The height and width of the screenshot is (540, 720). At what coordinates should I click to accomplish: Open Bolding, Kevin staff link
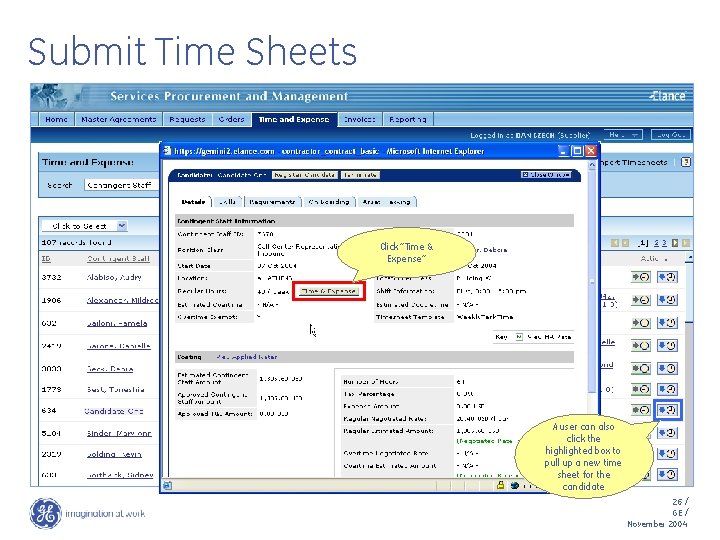point(114,454)
